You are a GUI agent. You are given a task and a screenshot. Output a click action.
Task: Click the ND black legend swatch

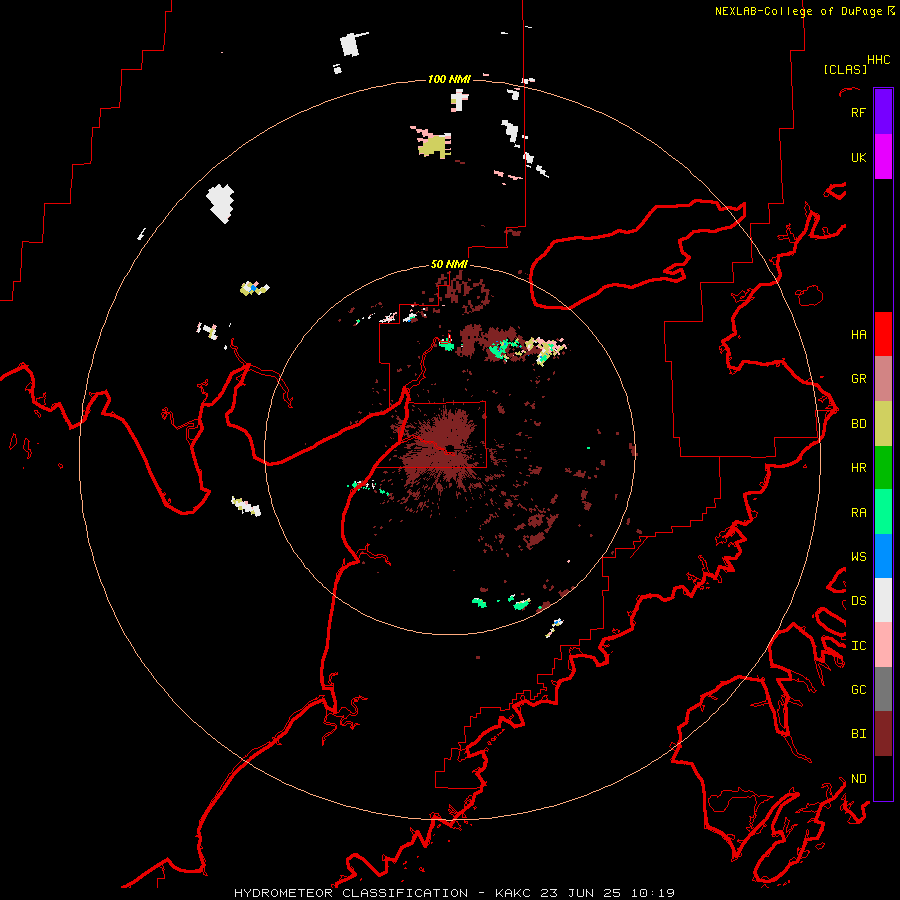883,778
